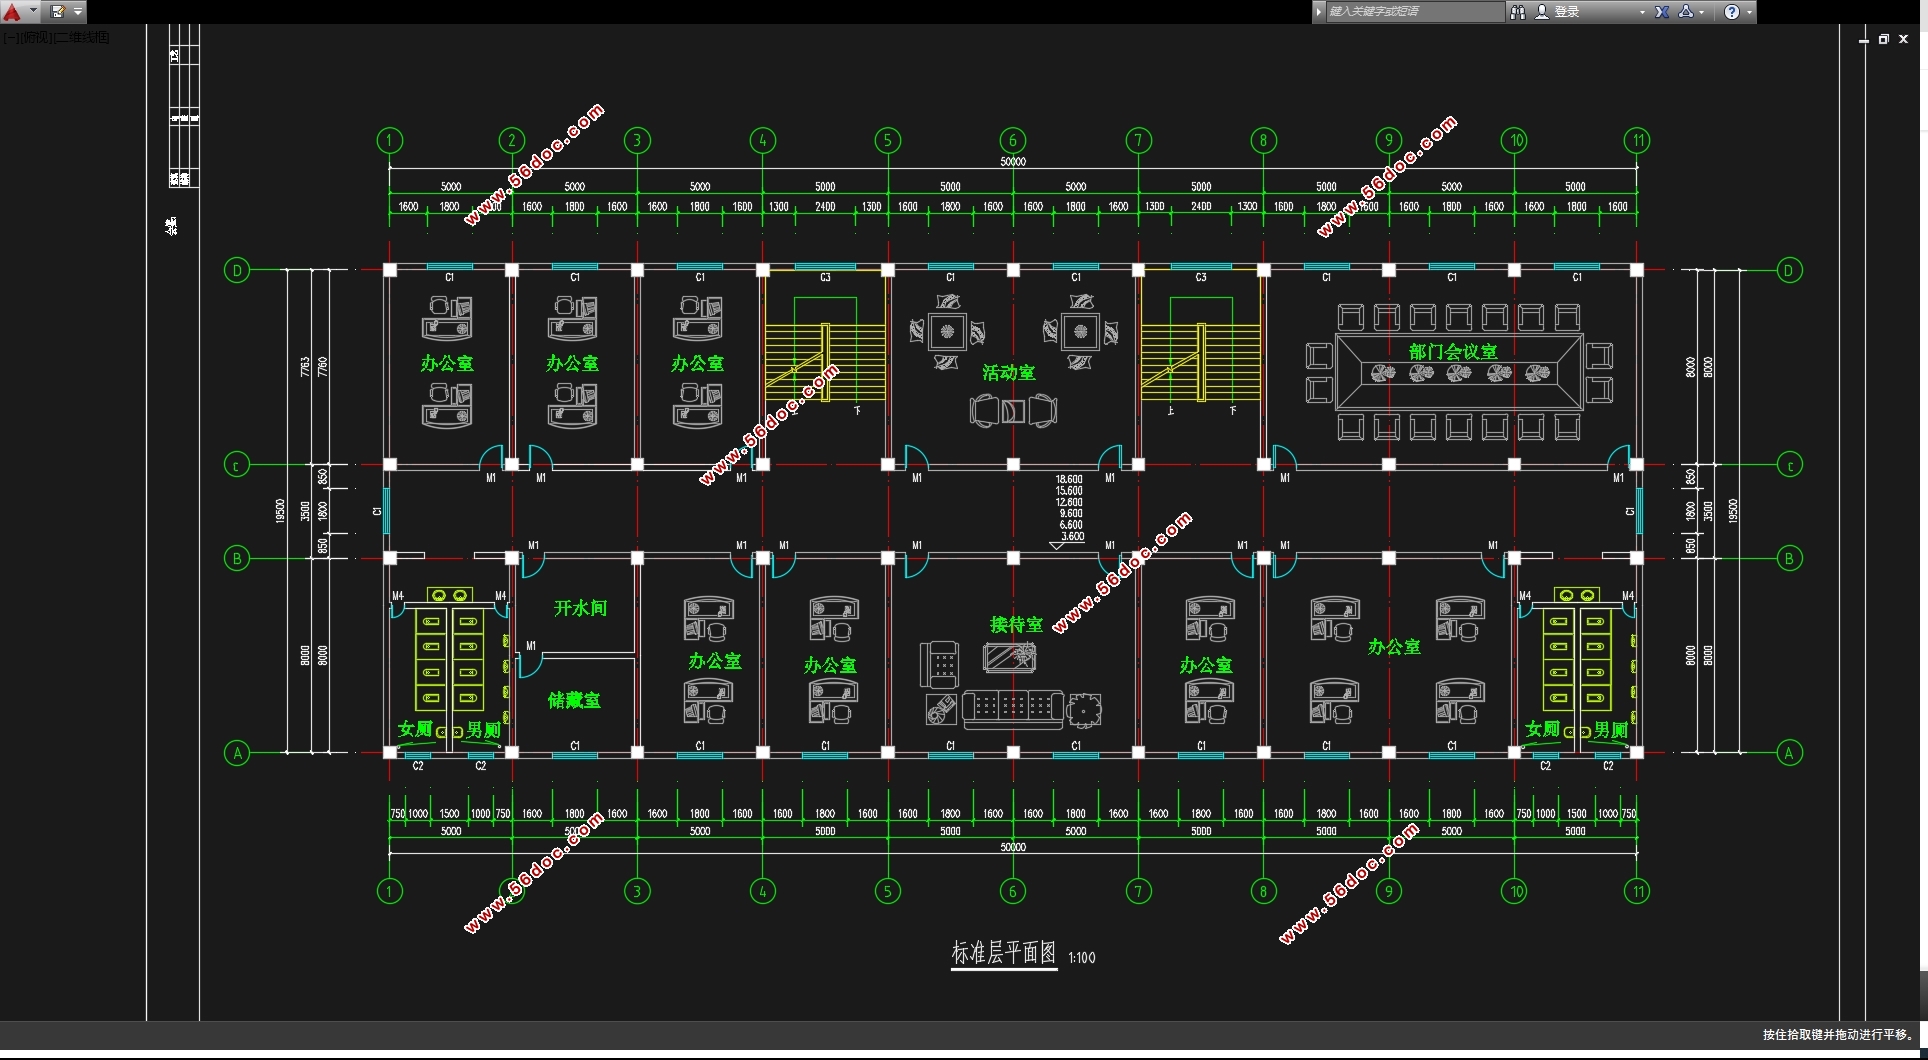The image size is (1928, 1060).
Task: Click the binoculars search icon
Action: coord(1518,12)
